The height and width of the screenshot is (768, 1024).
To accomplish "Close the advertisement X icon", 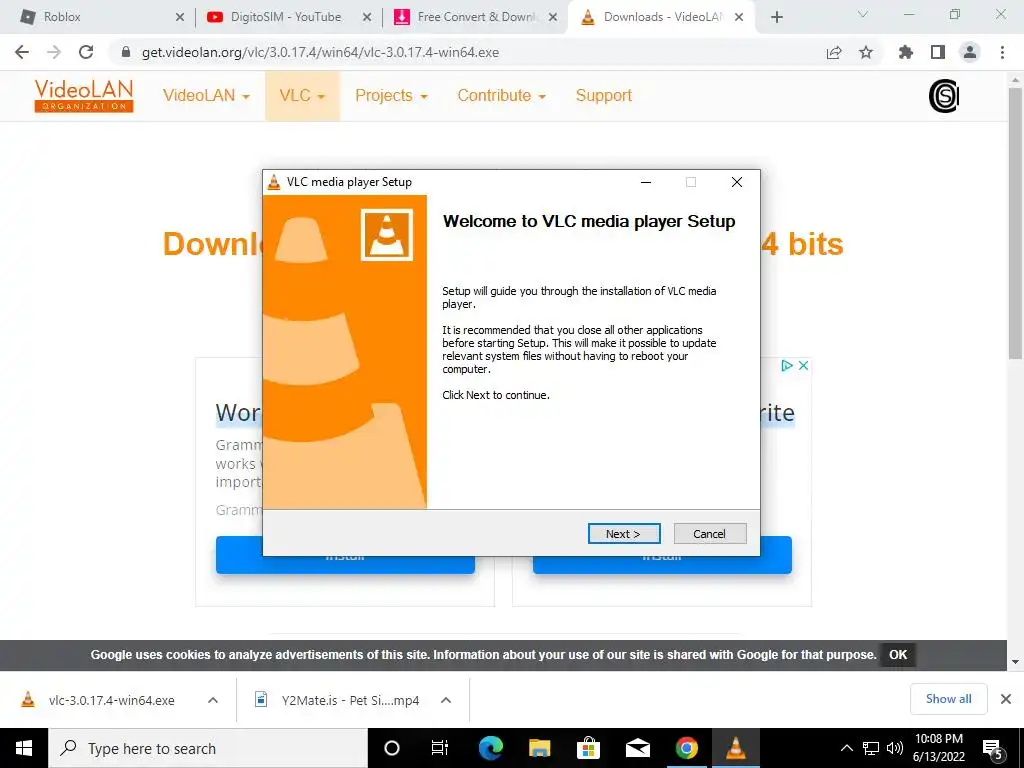I will pyautogui.click(x=804, y=366).
